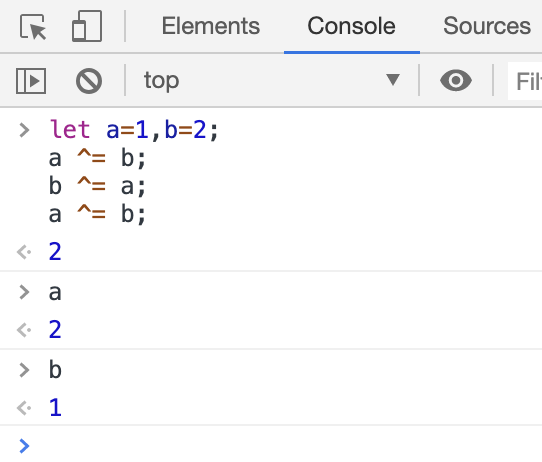Image resolution: width=542 pixels, height=462 pixels.
Task: Click the input chevron next to 'b'
Action: (x=24, y=370)
